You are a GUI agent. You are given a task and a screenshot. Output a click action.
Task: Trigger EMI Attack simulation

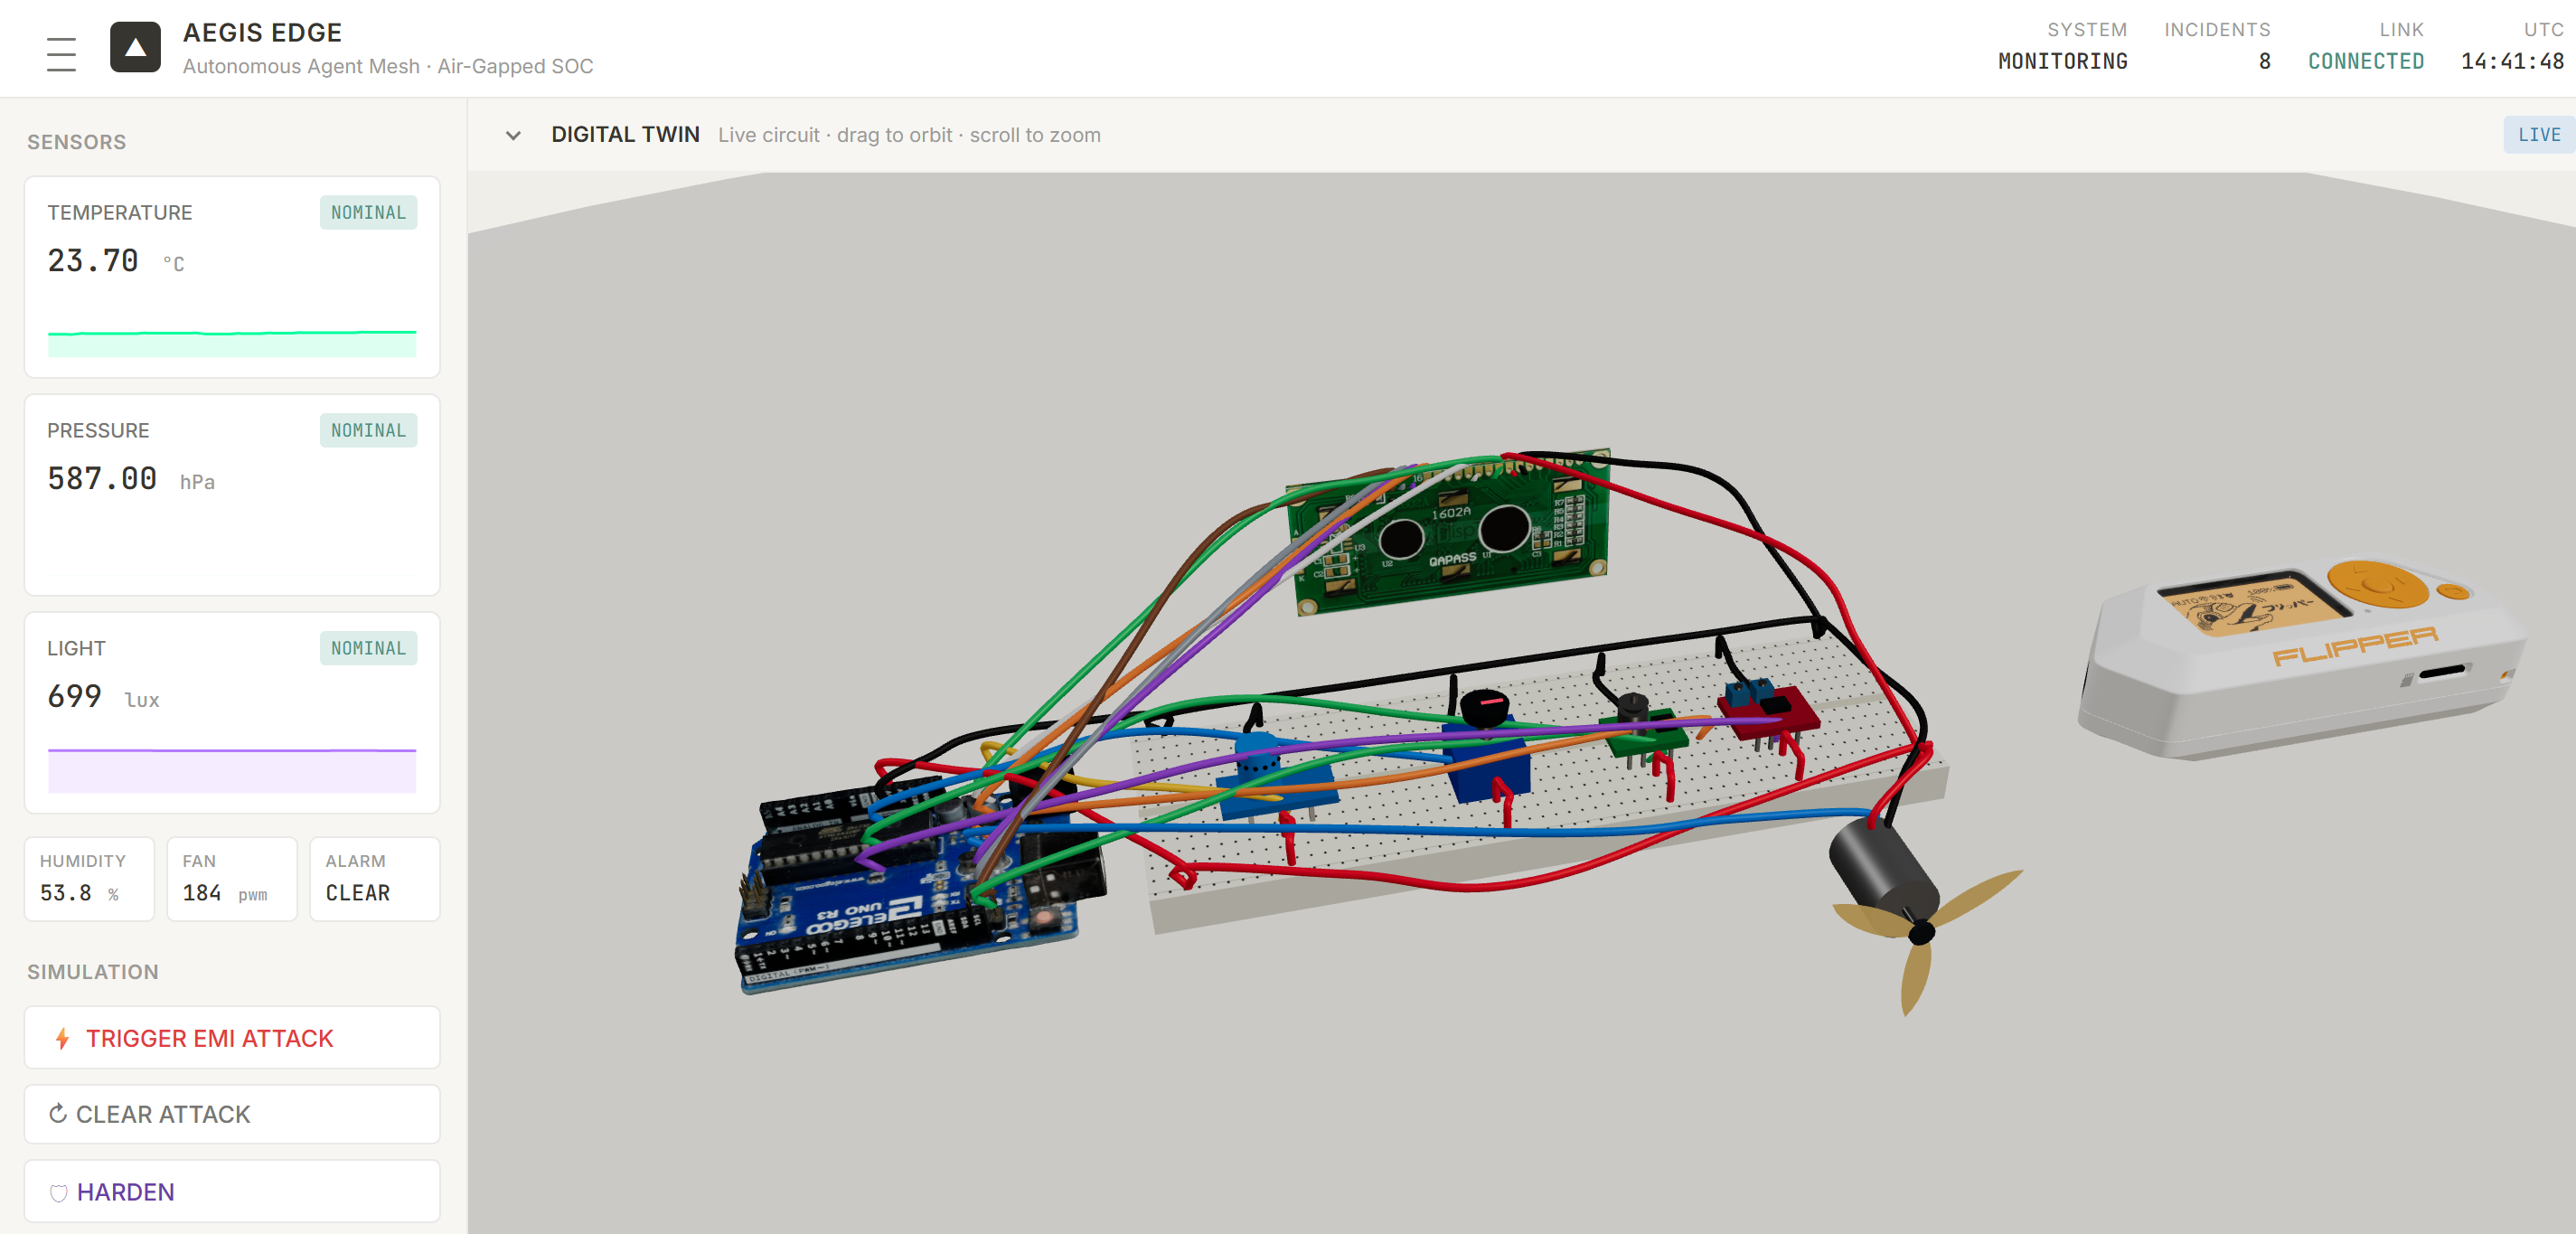[x=232, y=1038]
